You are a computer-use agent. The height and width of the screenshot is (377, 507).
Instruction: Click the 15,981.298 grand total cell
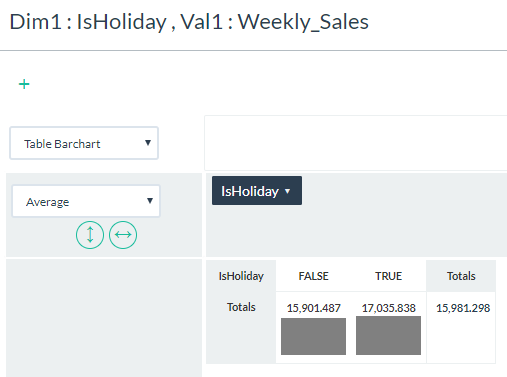pyautogui.click(x=463, y=308)
